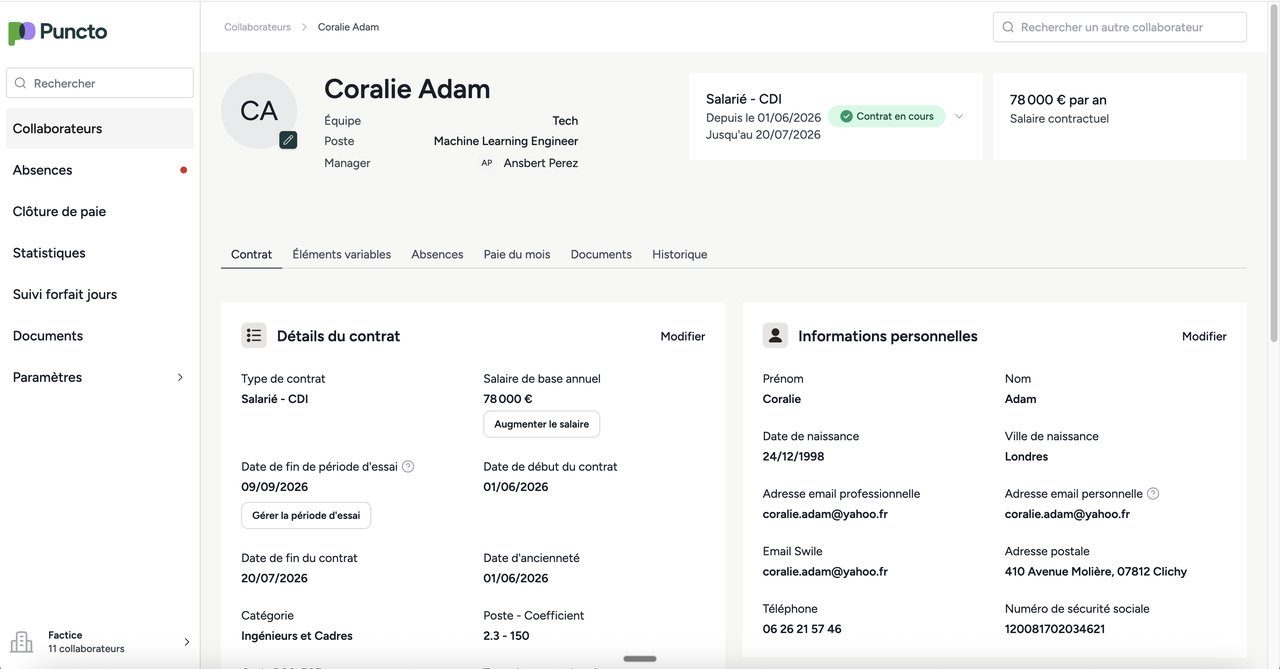The width and height of the screenshot is (1280, 669).
Task: Click Modifier for Informations personnelles
Action: click(1204, 337)
